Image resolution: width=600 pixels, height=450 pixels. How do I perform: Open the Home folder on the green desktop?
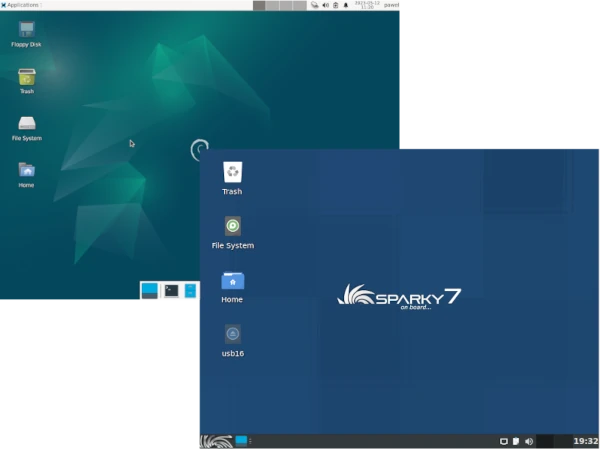[26, 175]
